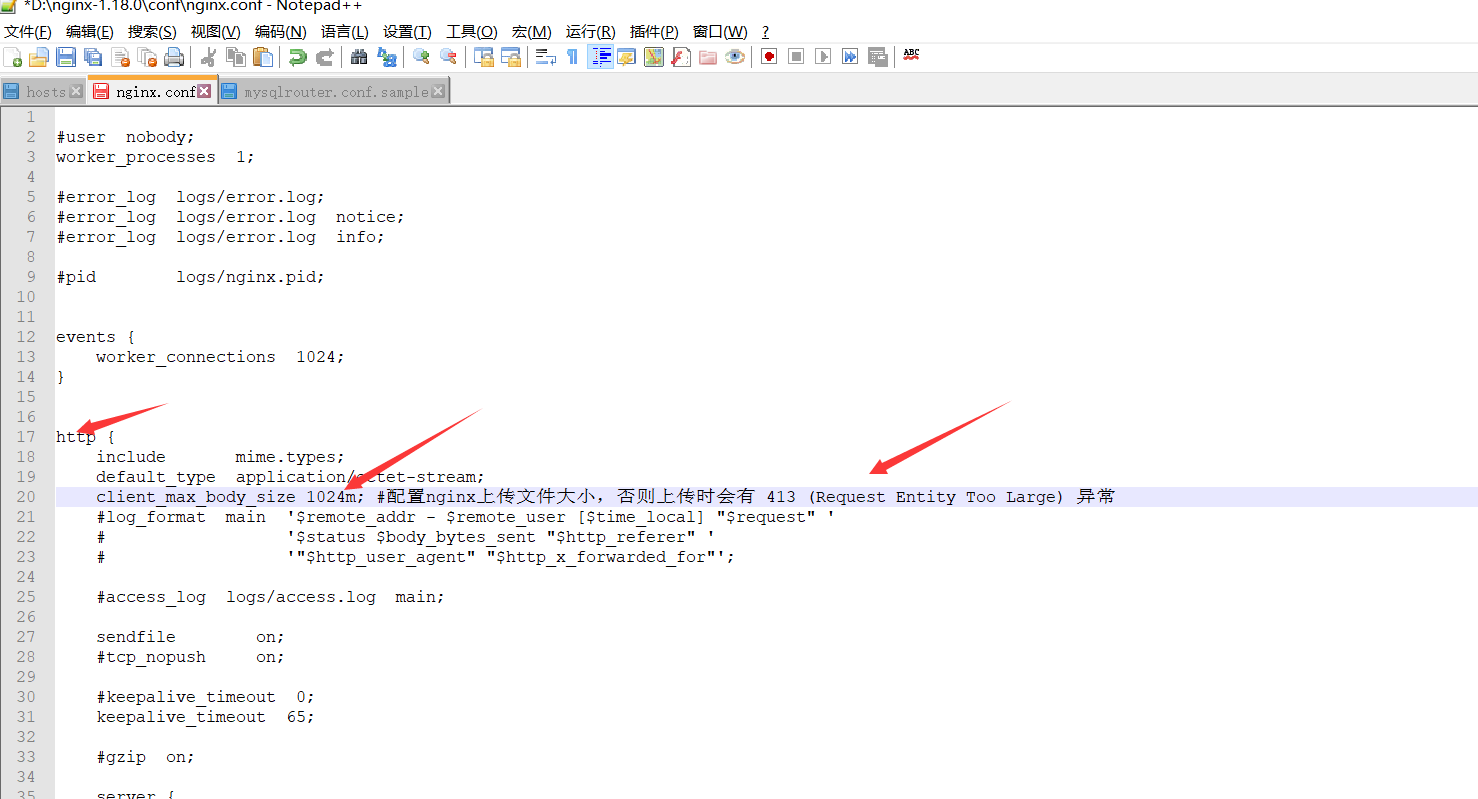This screenshot has height=799, width=1478.
Task: Create a new document with toolbar icon
Action: tap(13, 57)
